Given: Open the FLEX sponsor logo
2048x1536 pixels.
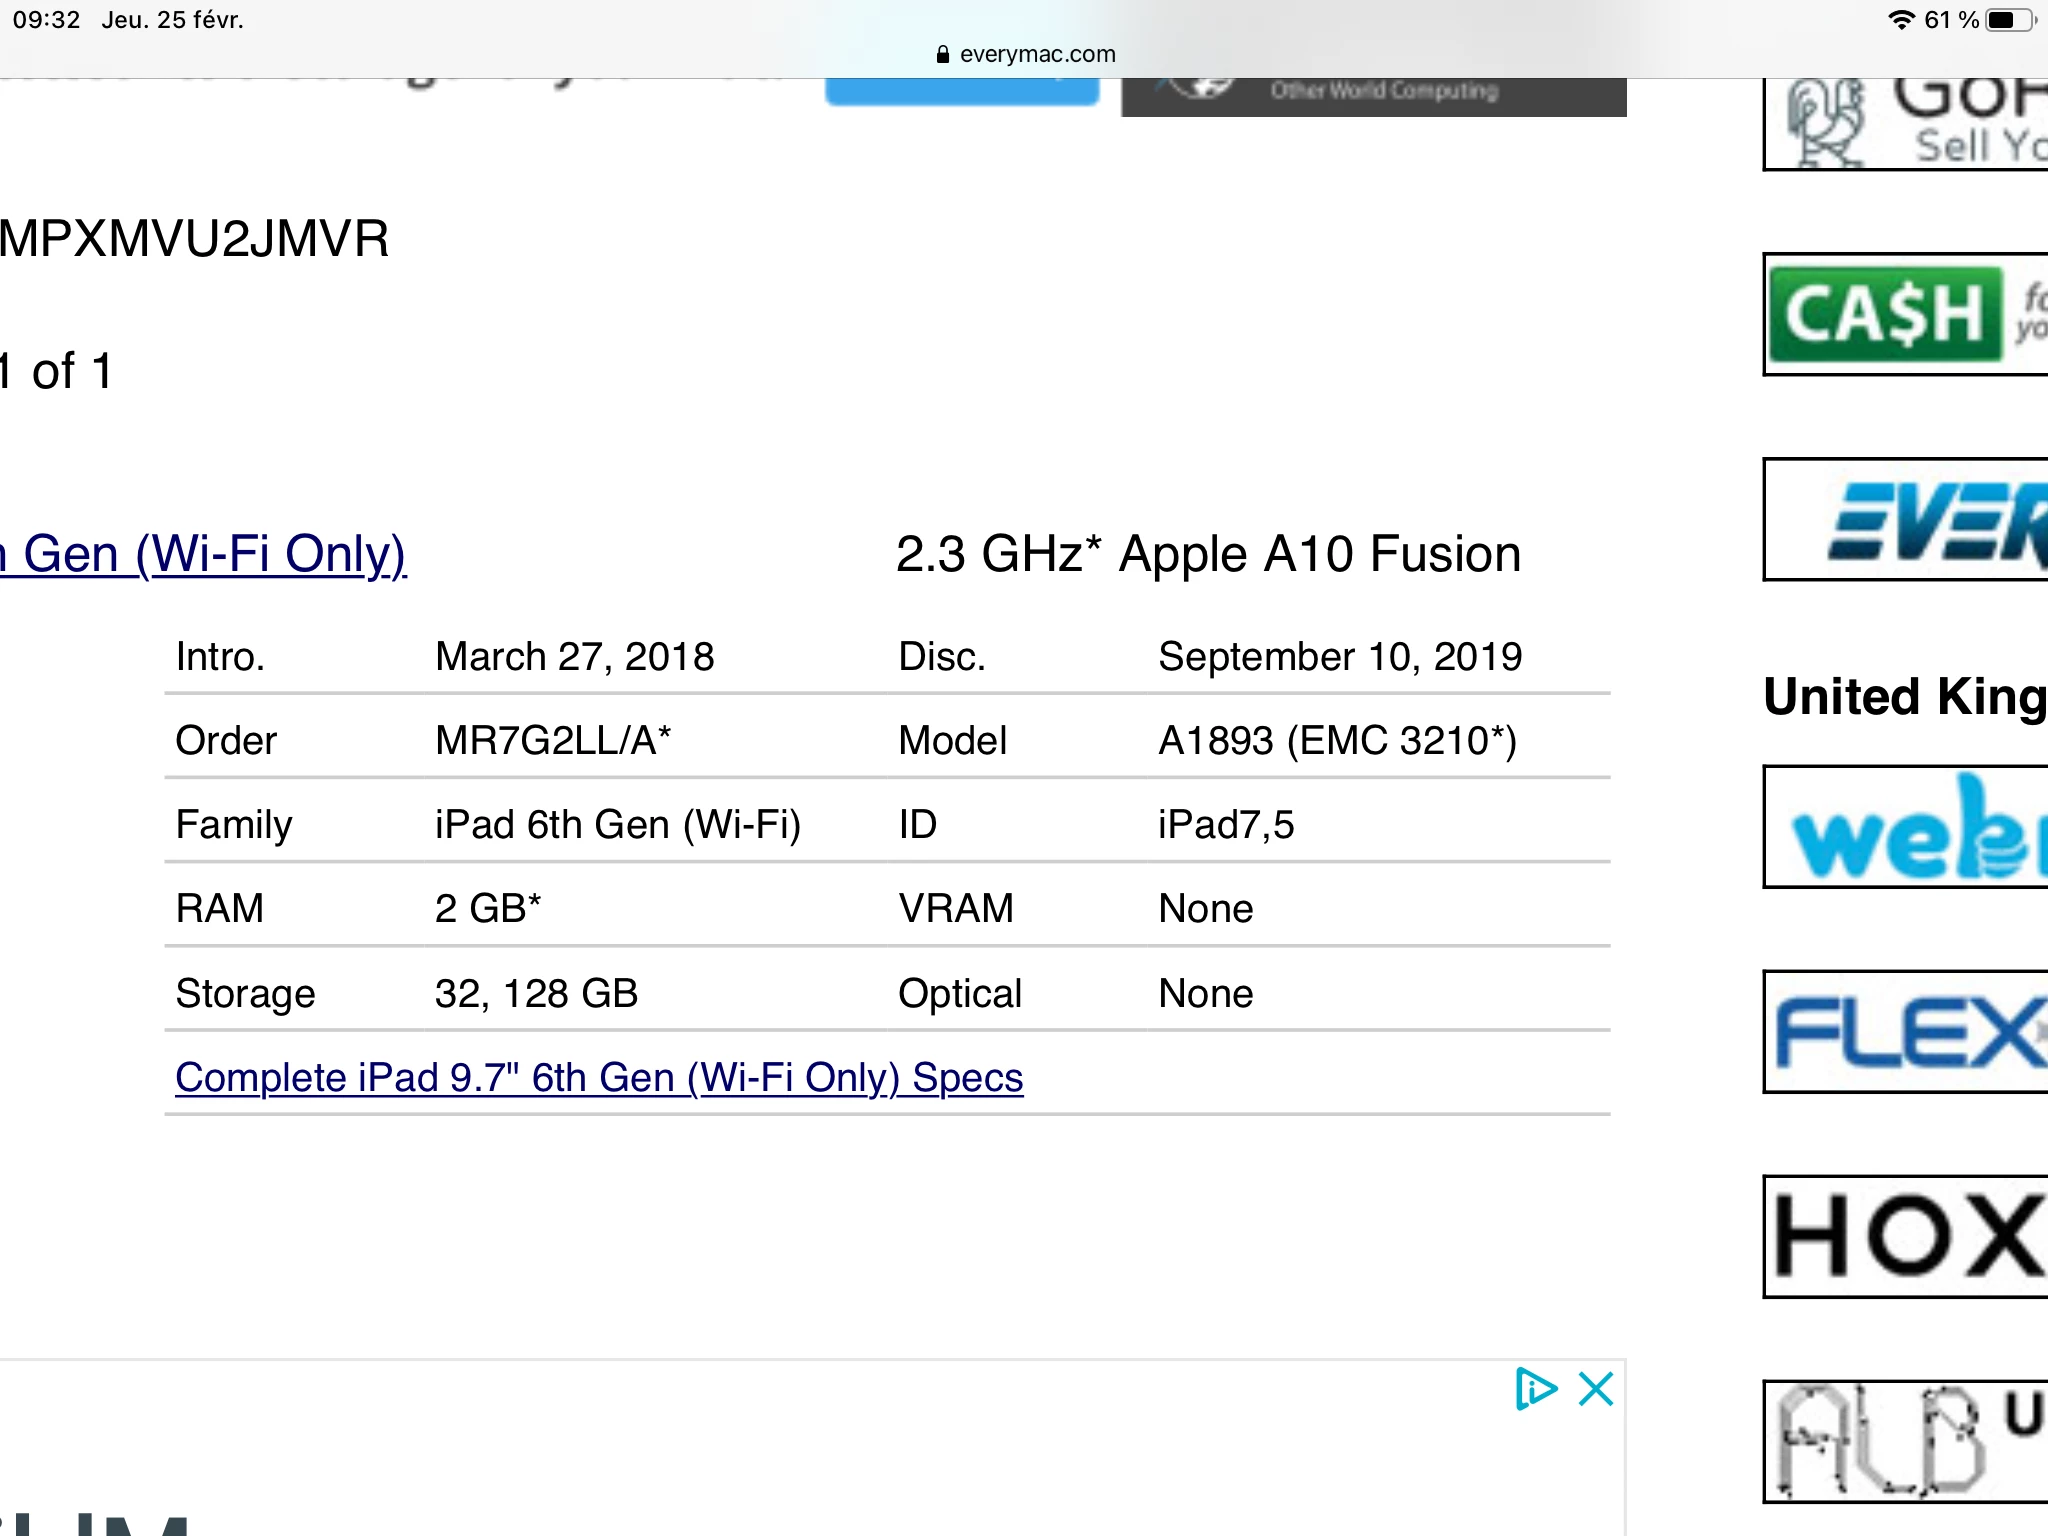Looking at the screenshot, I should [x=1905, y=1032].
